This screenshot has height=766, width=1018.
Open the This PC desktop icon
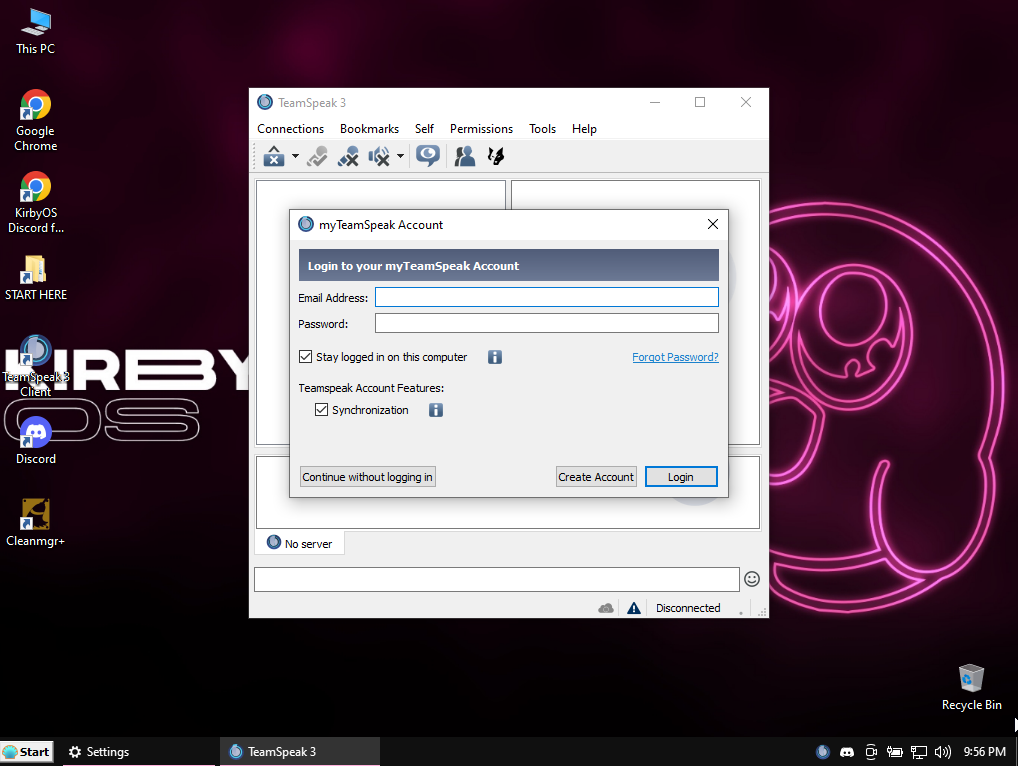36,31
